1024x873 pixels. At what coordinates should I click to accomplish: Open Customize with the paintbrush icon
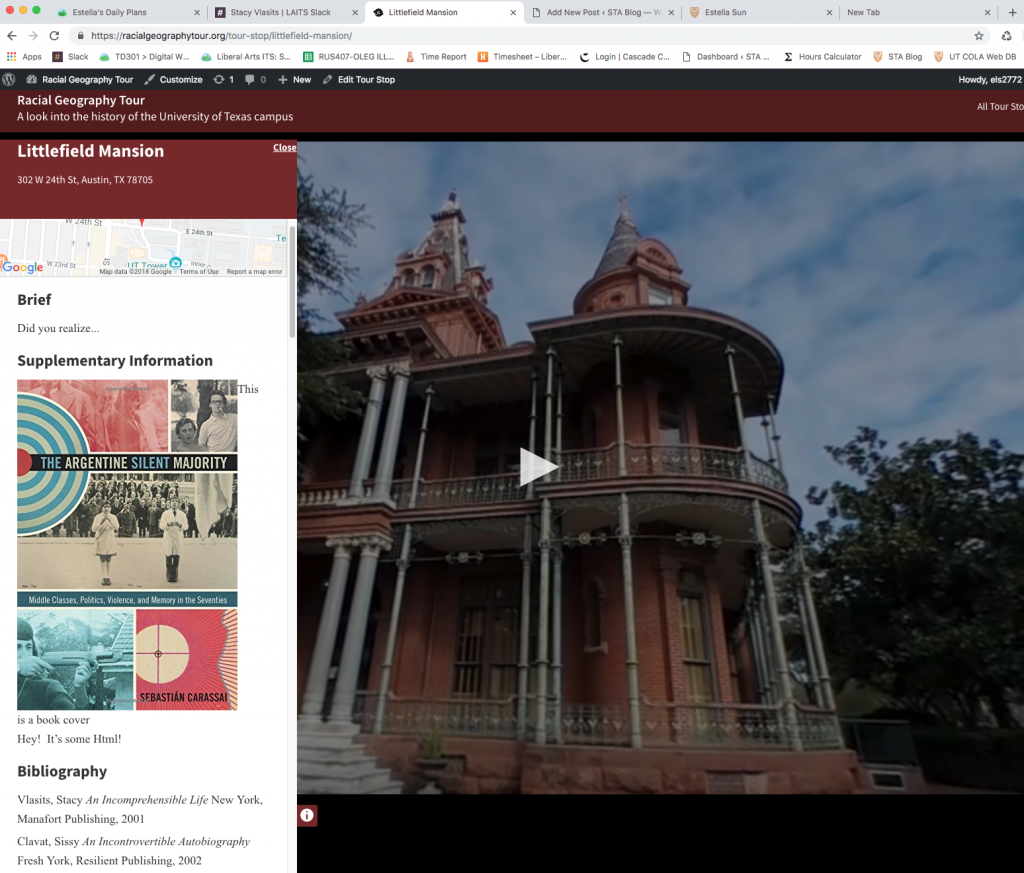click(172, 79)
